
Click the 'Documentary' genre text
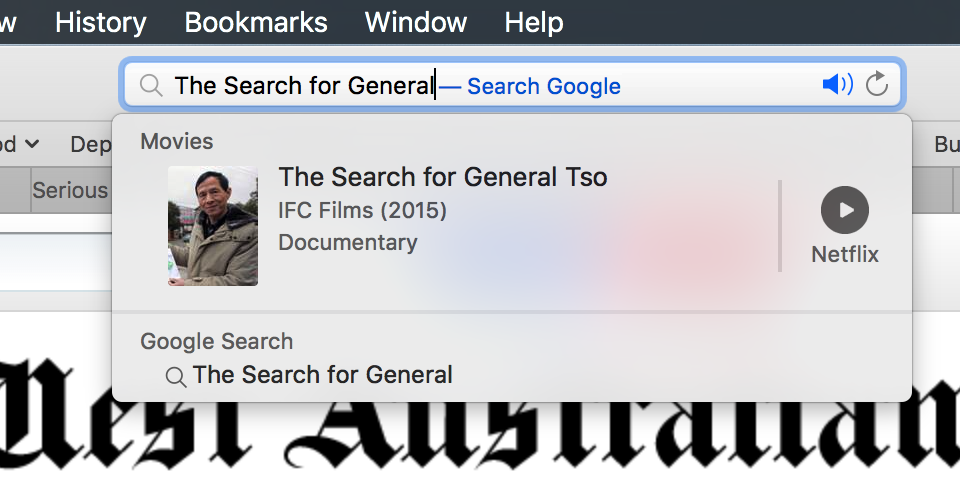348,242
